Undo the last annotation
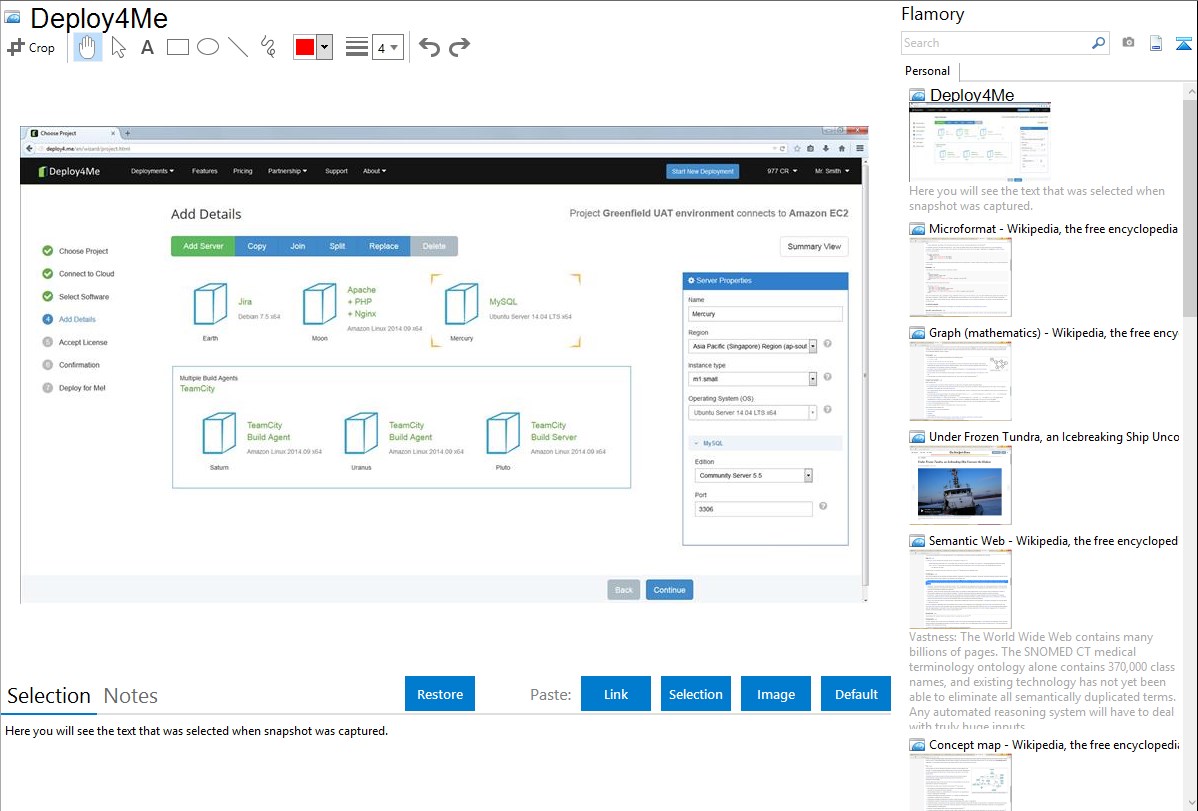Viewport: 1198px width, 811px height. (429, 47)
